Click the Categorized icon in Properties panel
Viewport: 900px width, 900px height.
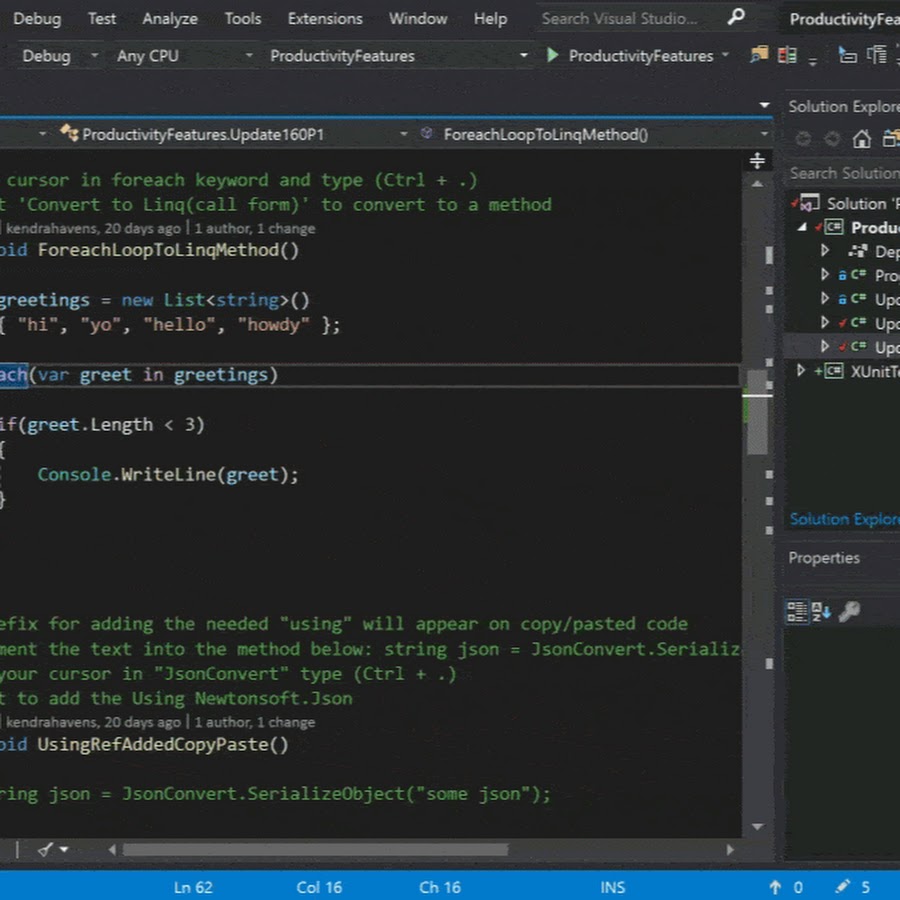tap(797, 611)
